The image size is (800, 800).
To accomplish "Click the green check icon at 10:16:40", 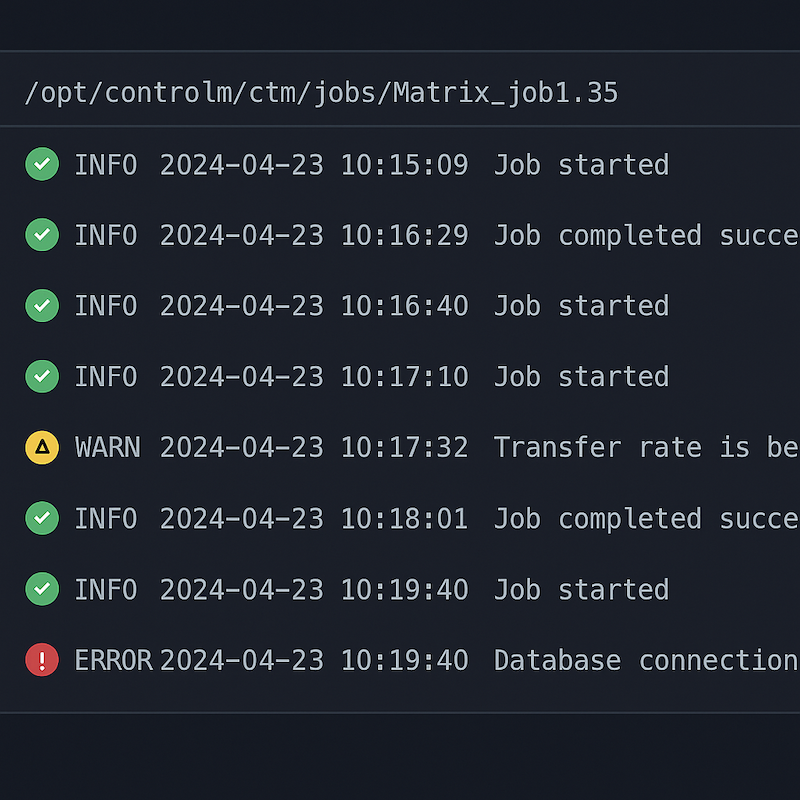I will click(42, 306).
